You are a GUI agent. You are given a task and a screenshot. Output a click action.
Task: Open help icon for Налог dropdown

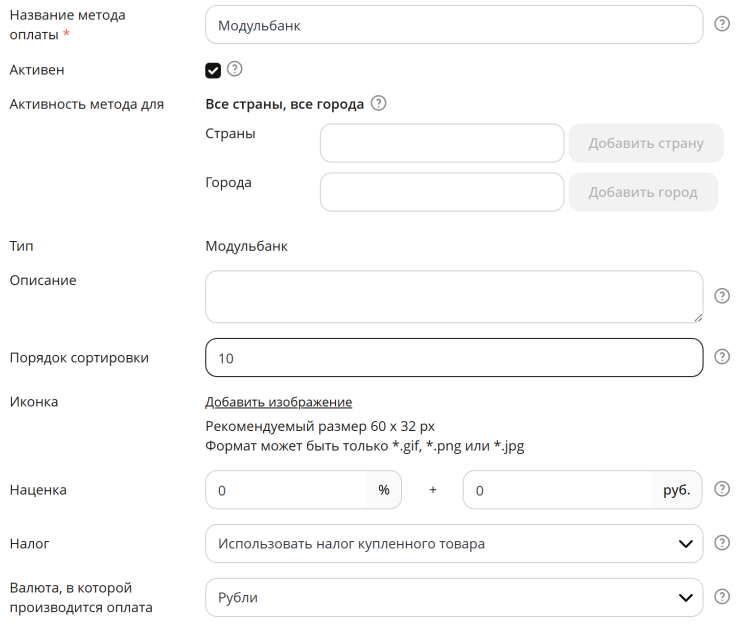(722, 542)
